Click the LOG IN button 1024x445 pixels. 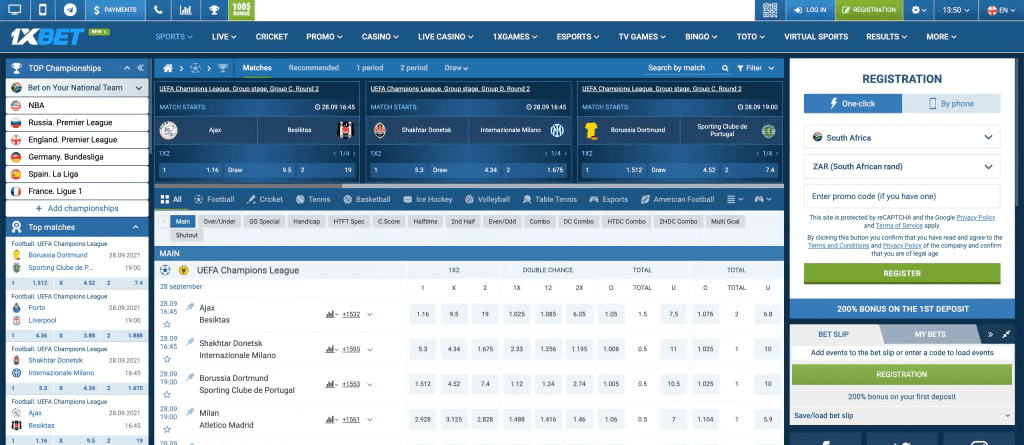click(x=810, y=10)
